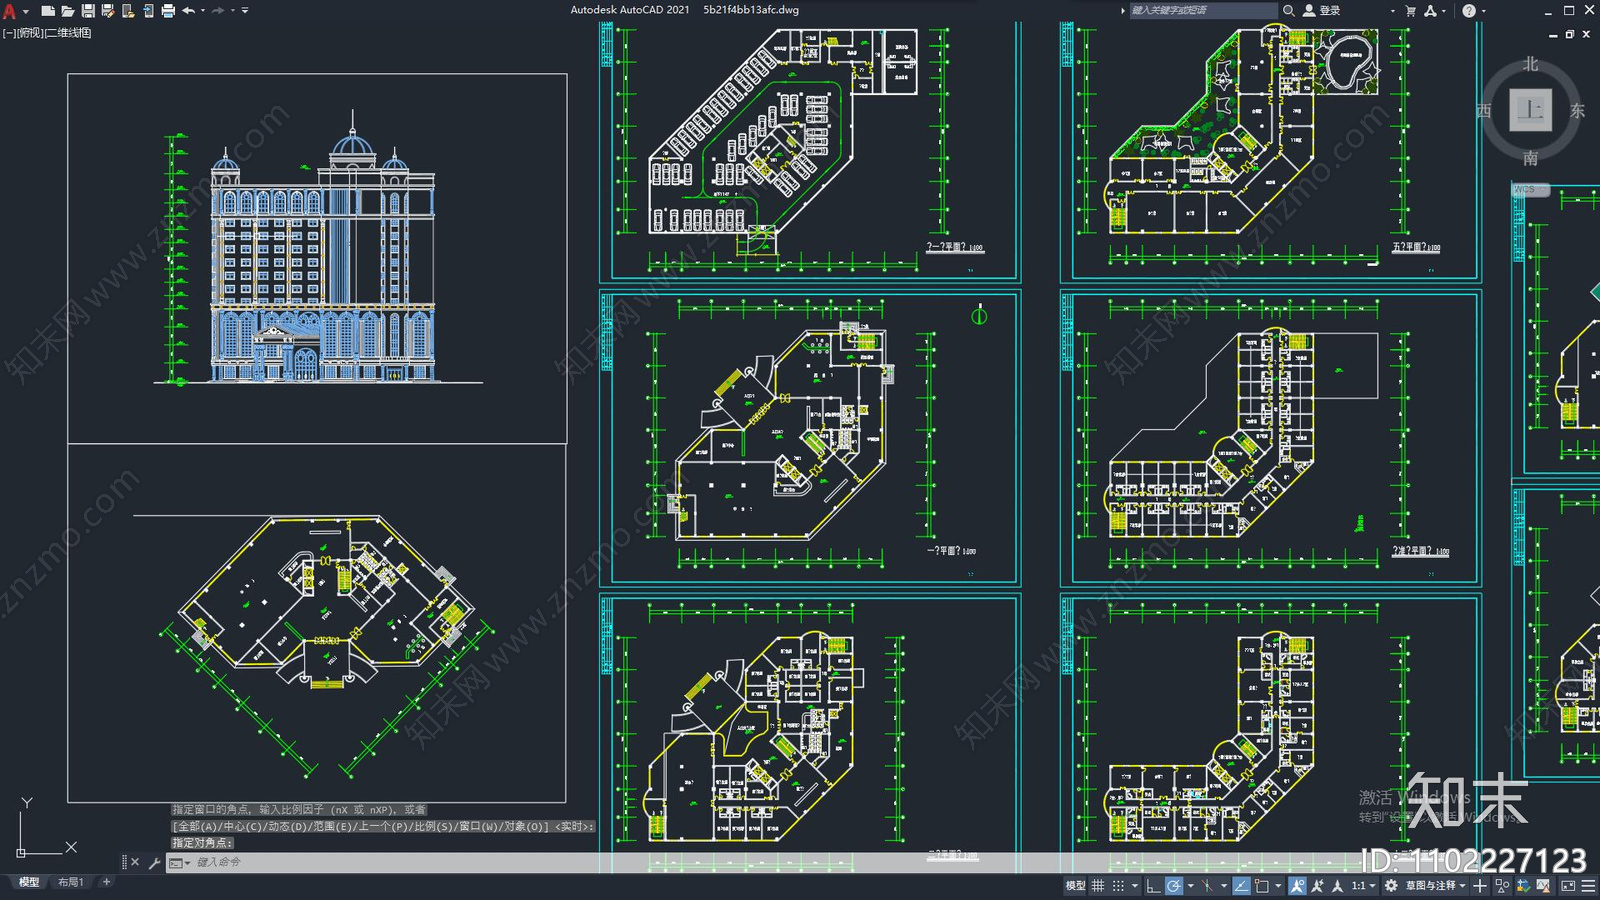The width and height of the screenshot is (1600, 900).
Task: Click Save to Web and Mobile icon
Action: point(148,11)
